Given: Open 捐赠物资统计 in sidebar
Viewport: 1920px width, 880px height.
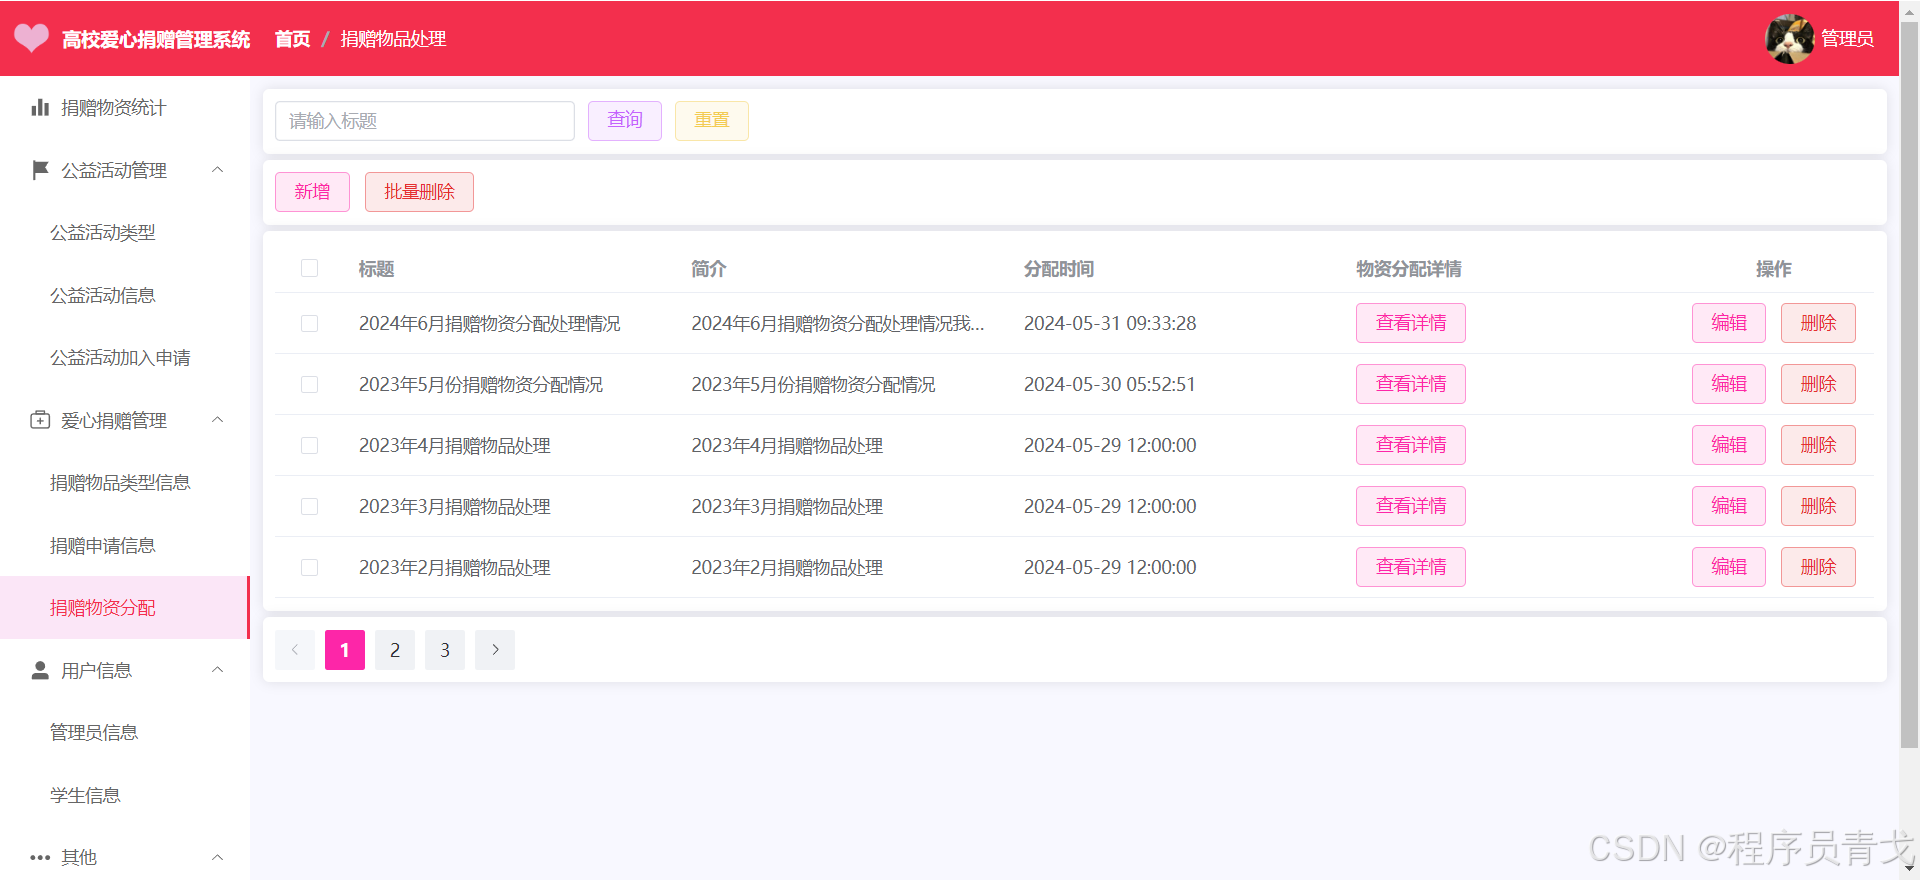Looking at the screenshot, I should tap(125, 107).
